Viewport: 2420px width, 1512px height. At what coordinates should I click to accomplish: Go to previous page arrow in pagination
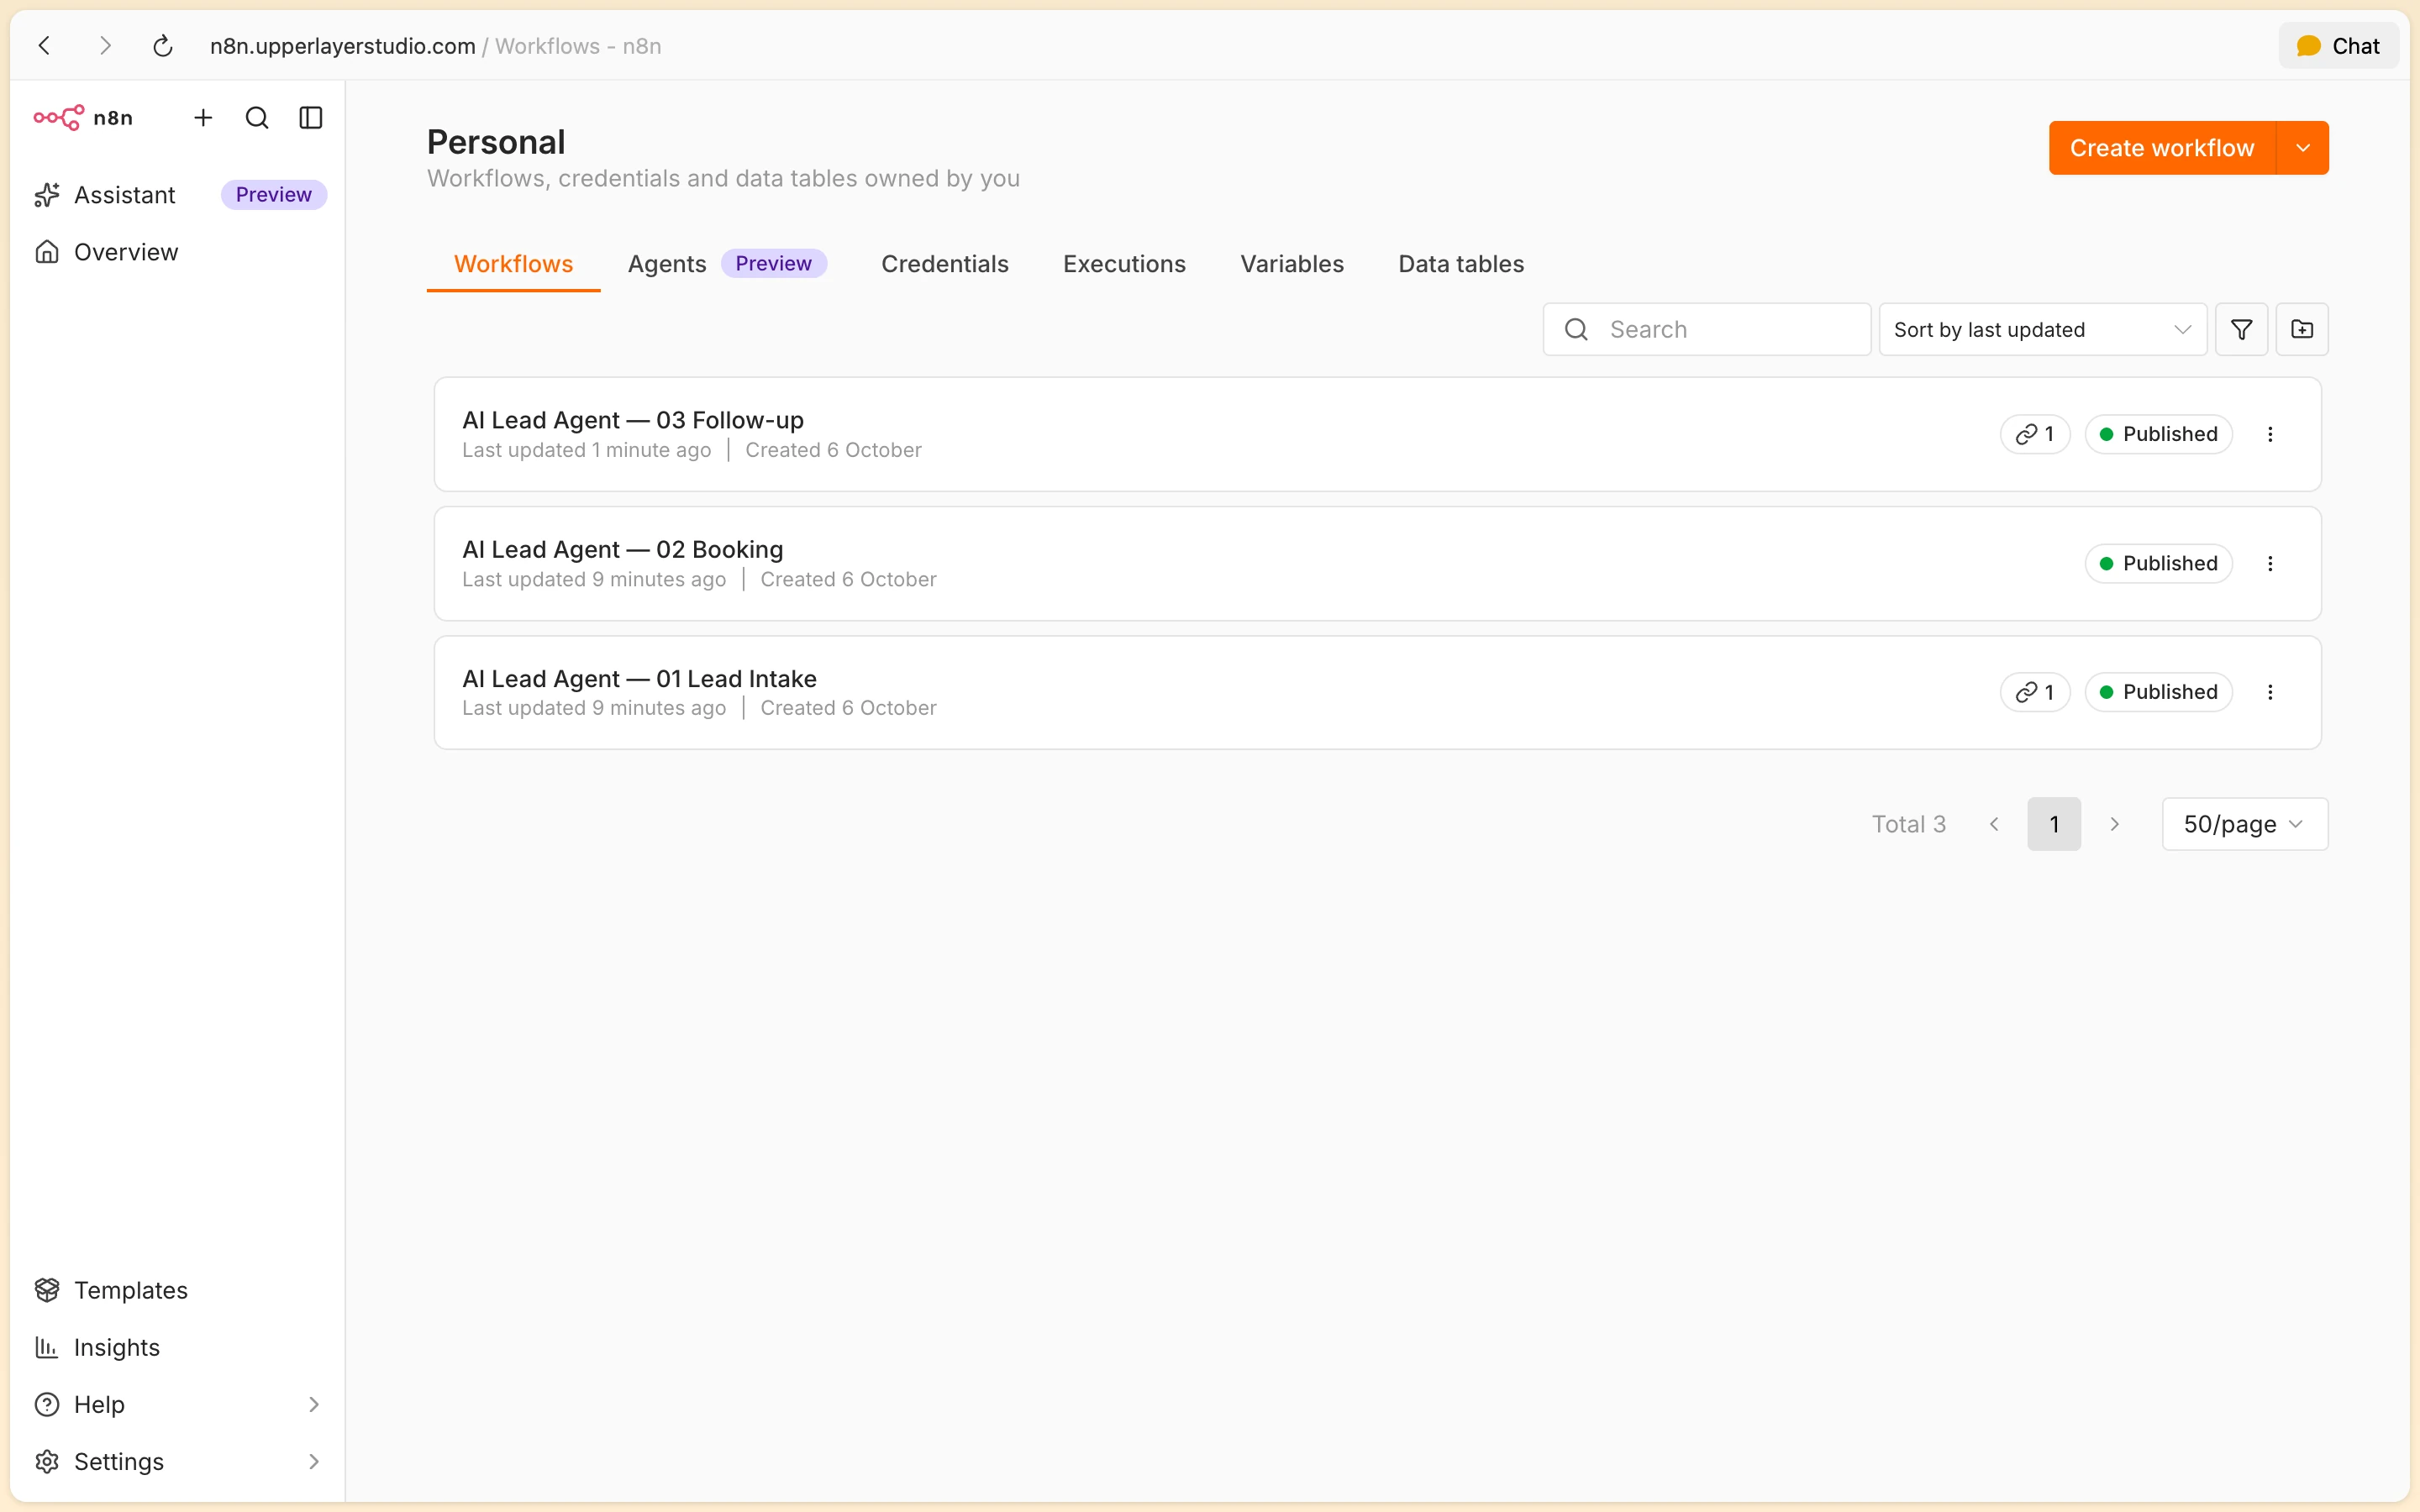(x=1994, y=824)
